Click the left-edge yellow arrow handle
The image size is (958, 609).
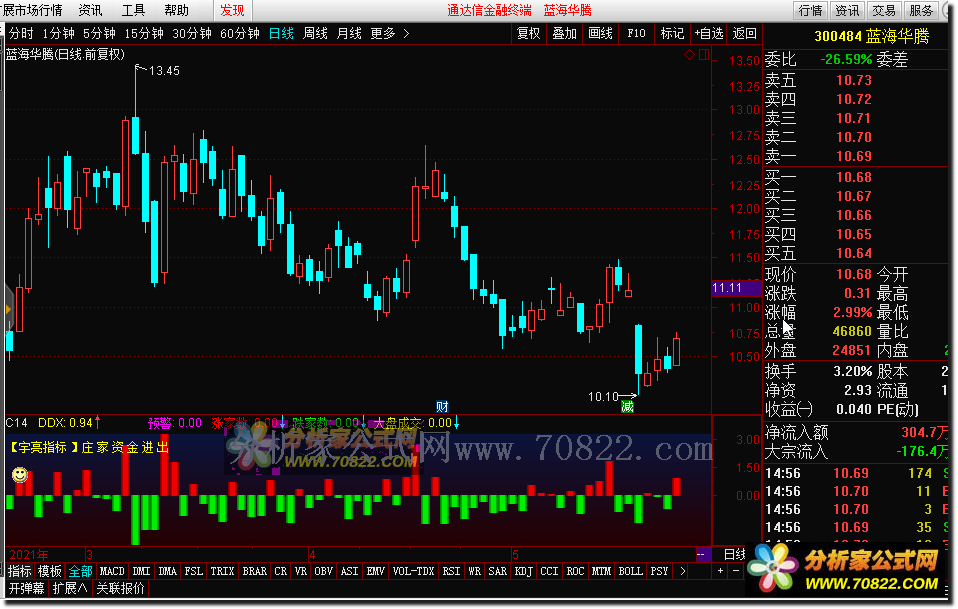click(x=8, y=310)
